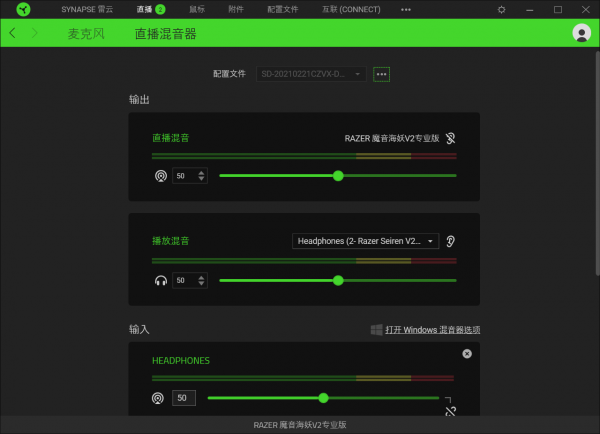The height and width of the screenshot is (434, 600).
Task: Open the SYNAPSE 雷云 tab
Action: click(87, 9)
